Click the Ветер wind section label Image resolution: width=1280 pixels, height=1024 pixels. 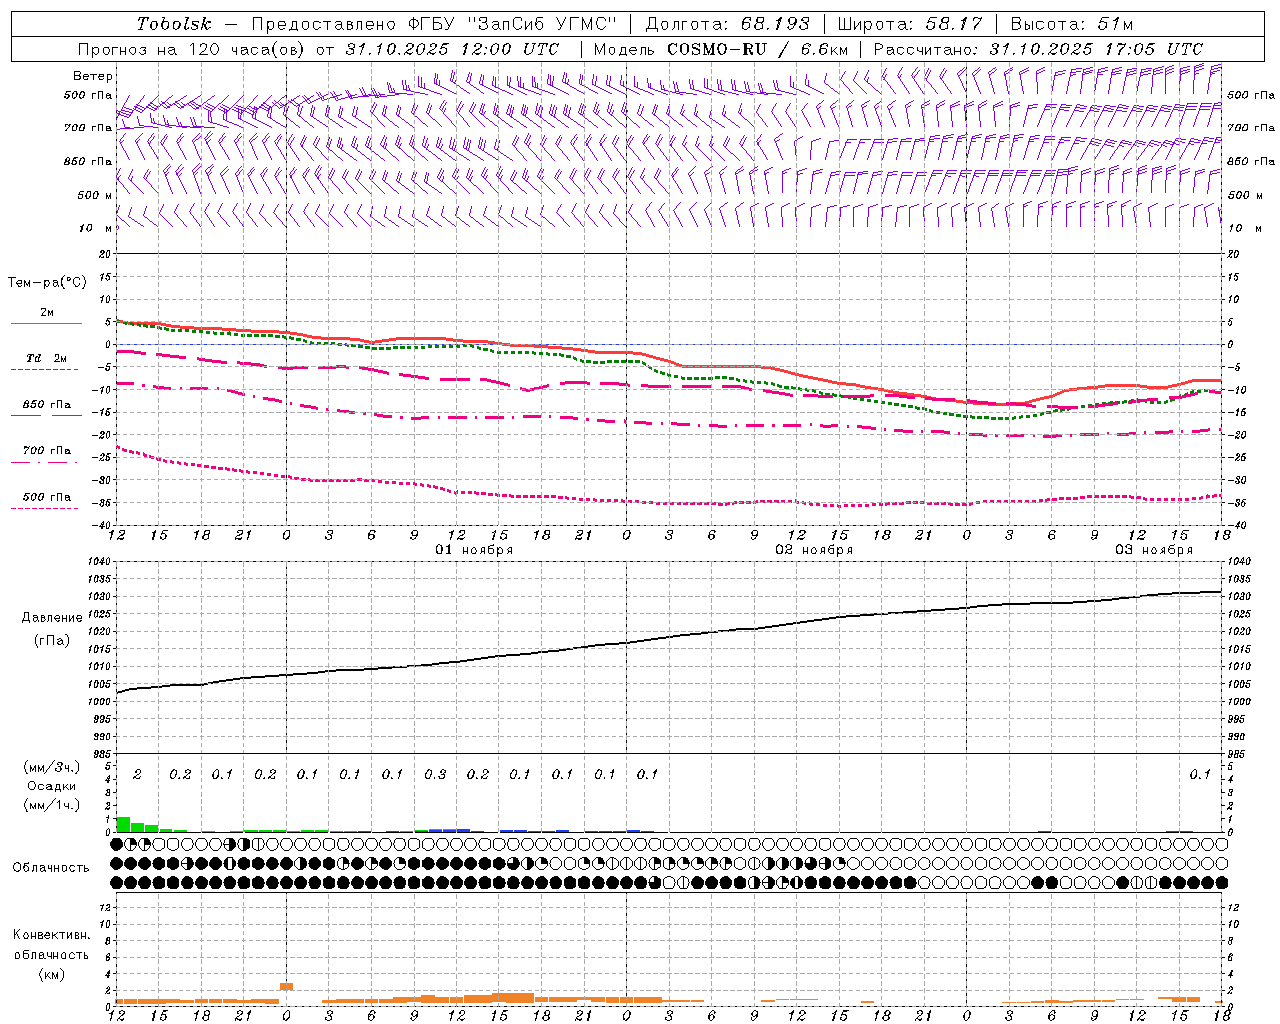tap(92, 76)
